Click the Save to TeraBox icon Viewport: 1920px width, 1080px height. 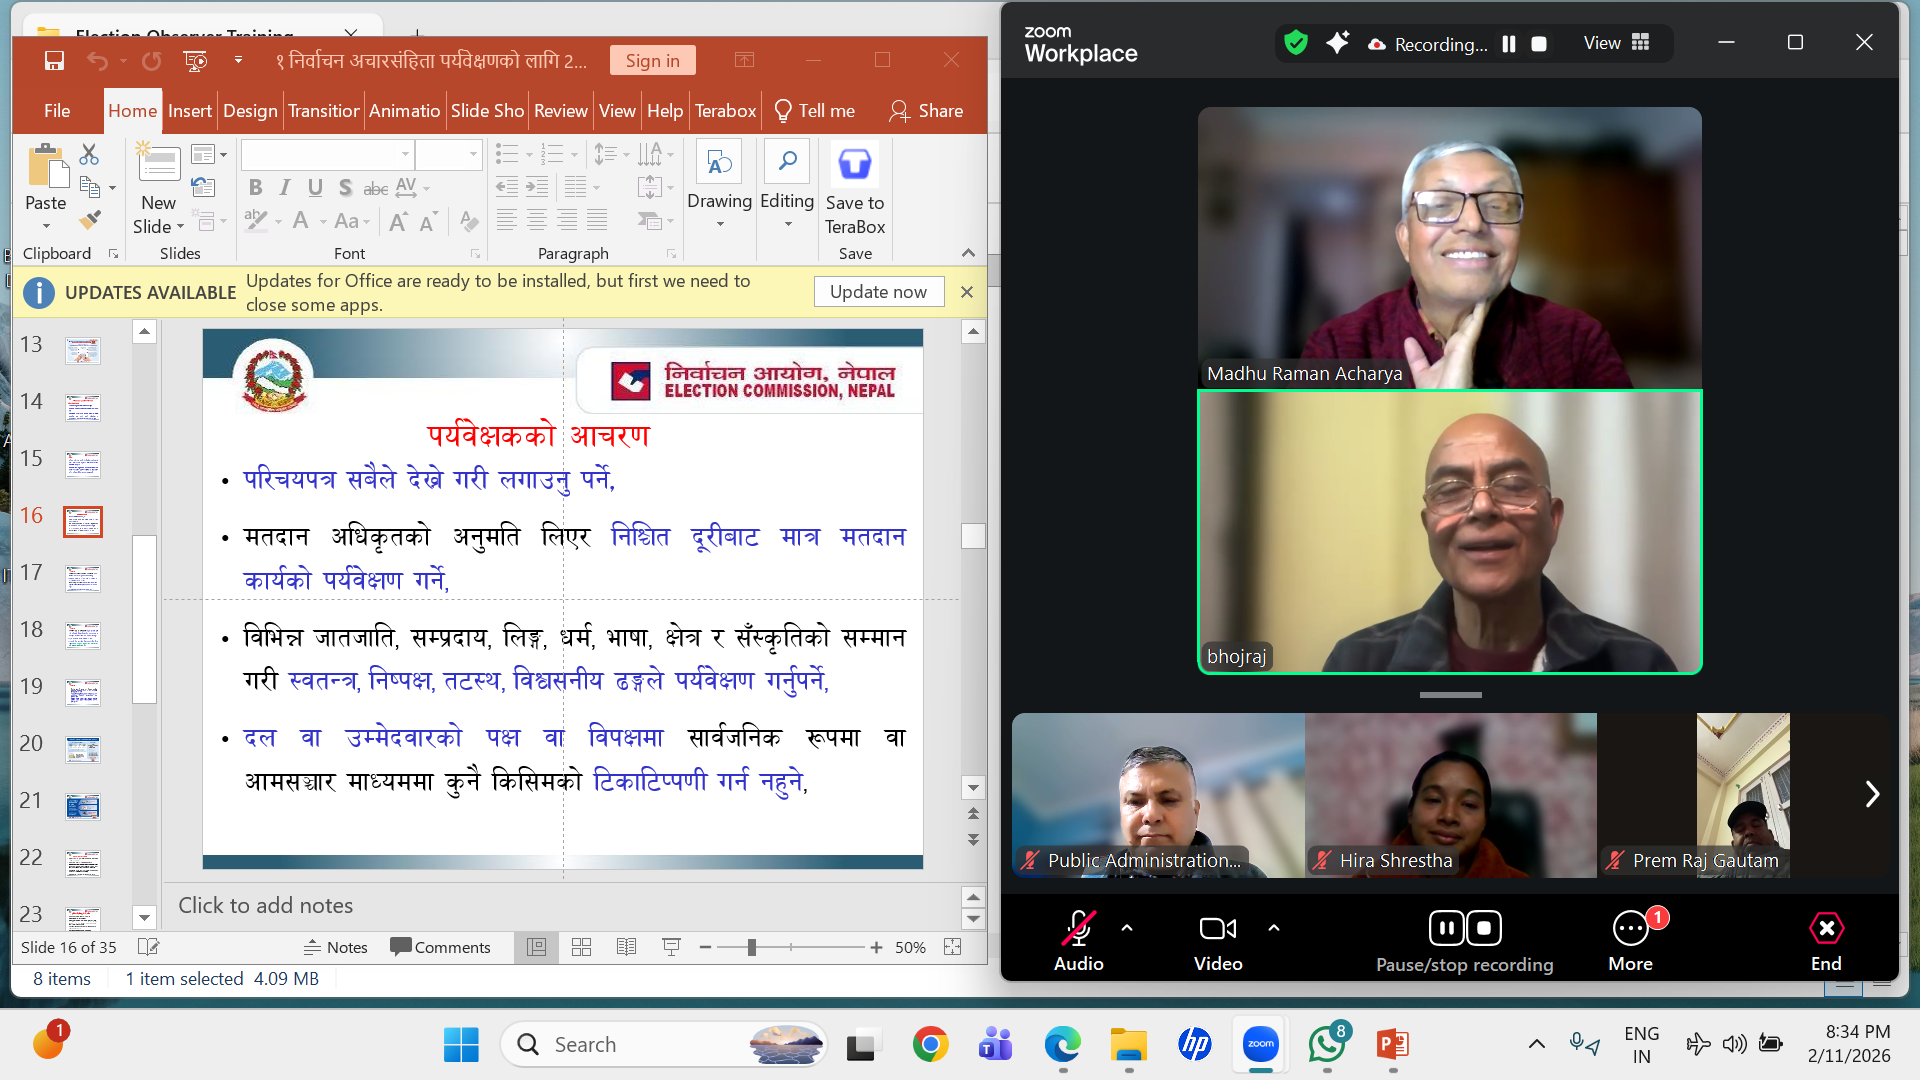tap(854, 164)
